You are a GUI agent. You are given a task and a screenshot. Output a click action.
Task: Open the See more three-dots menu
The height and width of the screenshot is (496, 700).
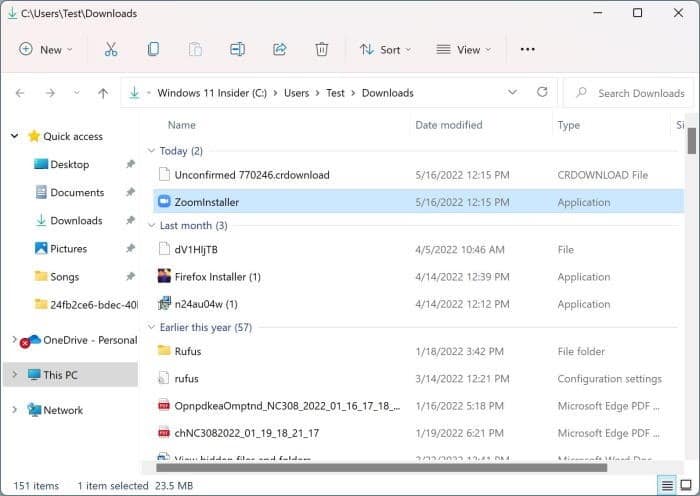528,49
